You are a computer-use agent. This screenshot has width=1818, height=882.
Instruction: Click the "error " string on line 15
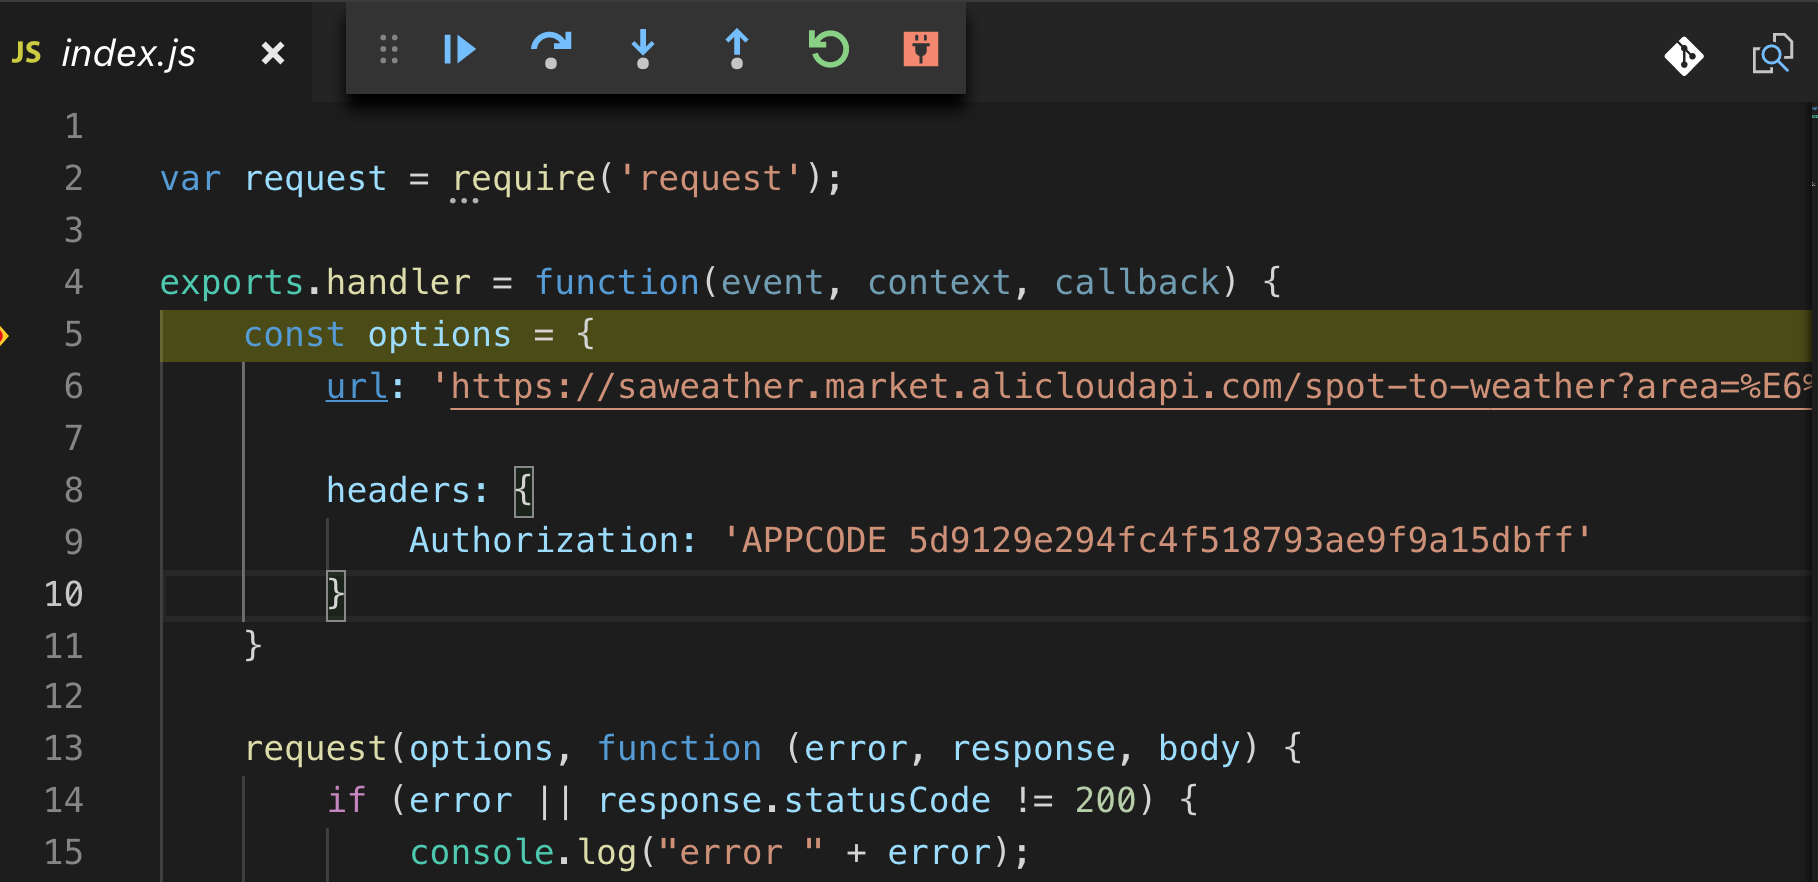coord(740,853)
